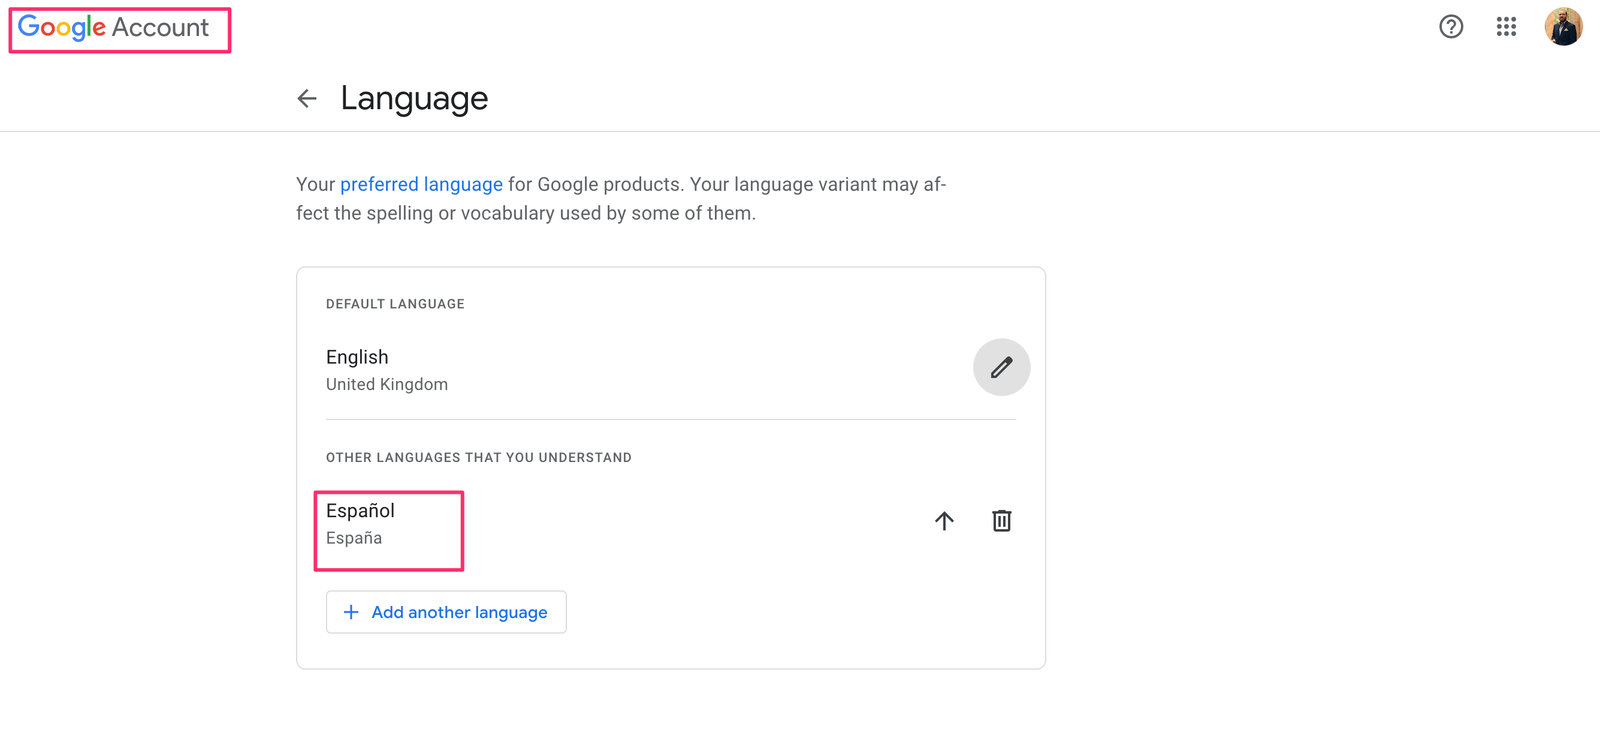This screenshot has height=750, width=1600.
Task: Edit default language with pencil icon
Action: click(x=1001, y=367)
